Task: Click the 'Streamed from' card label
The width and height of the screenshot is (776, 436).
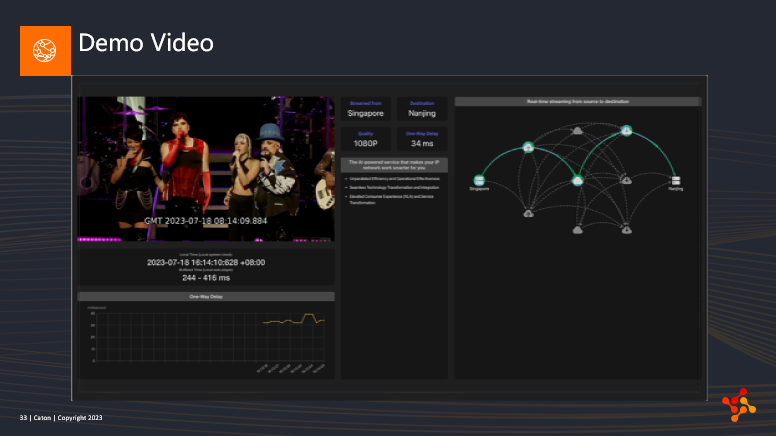Action: tap(365, 103)
